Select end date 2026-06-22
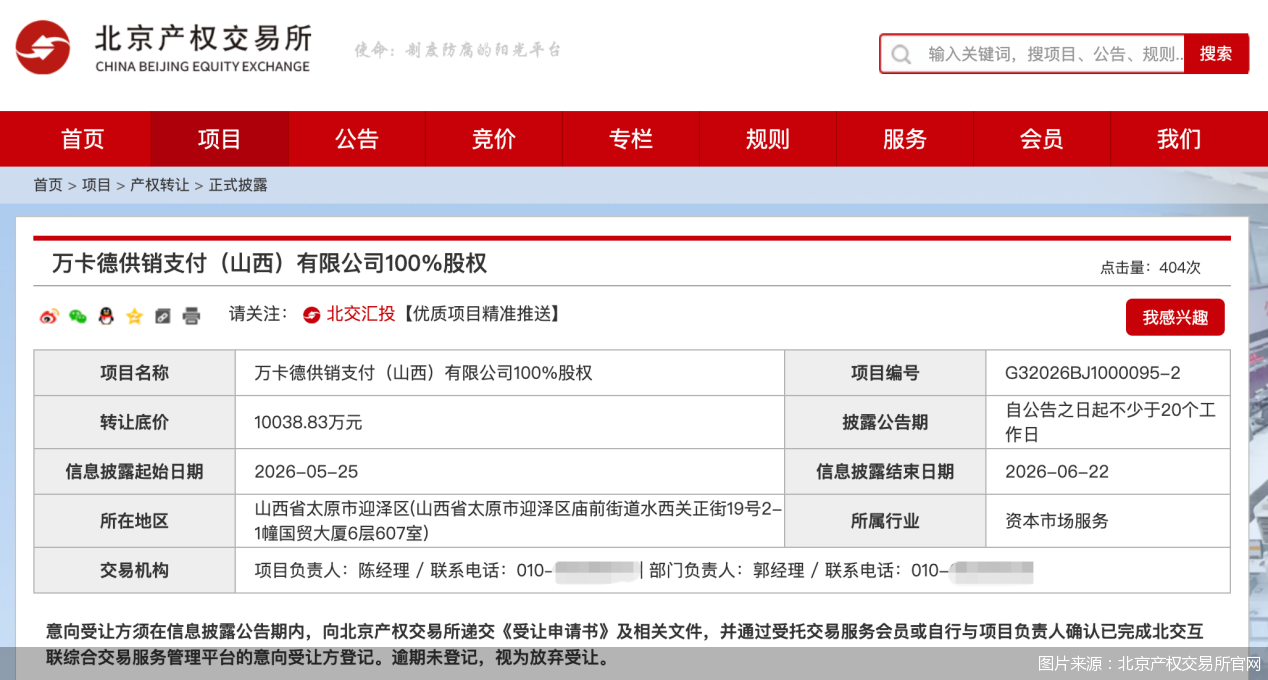The width and height of the screenshot is (1268, 680). tap(1057, 471)
